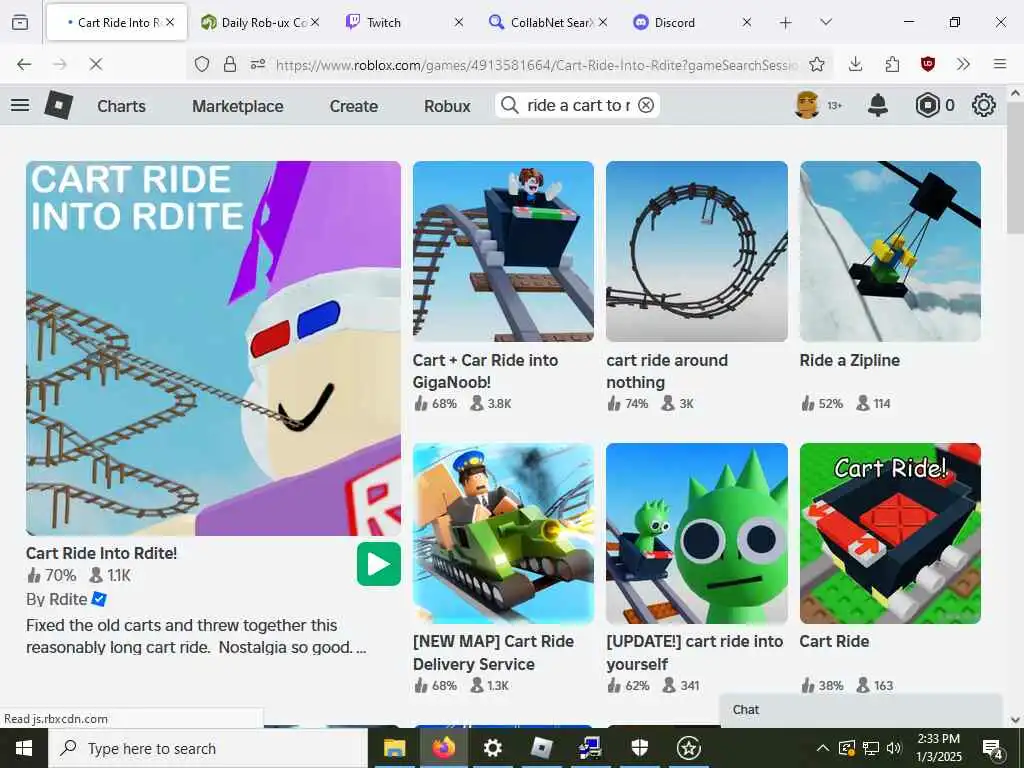The width and height of the screenshot is (1024, 768).
Task: Open the Firefox downloads panel
Action: [x=856, y=64]
